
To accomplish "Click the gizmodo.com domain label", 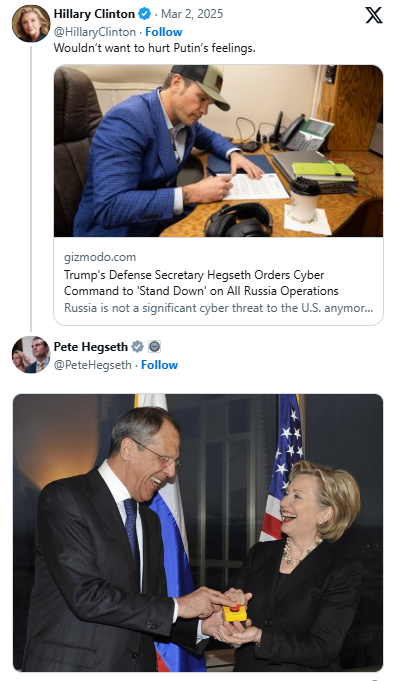I will (x=100, y=257).
